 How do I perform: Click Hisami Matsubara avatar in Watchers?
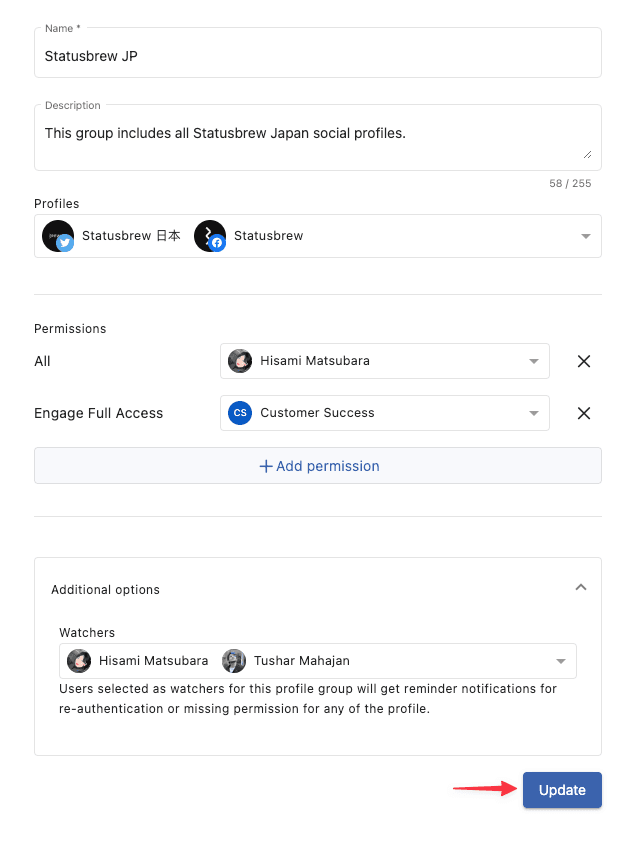[79, 661]
